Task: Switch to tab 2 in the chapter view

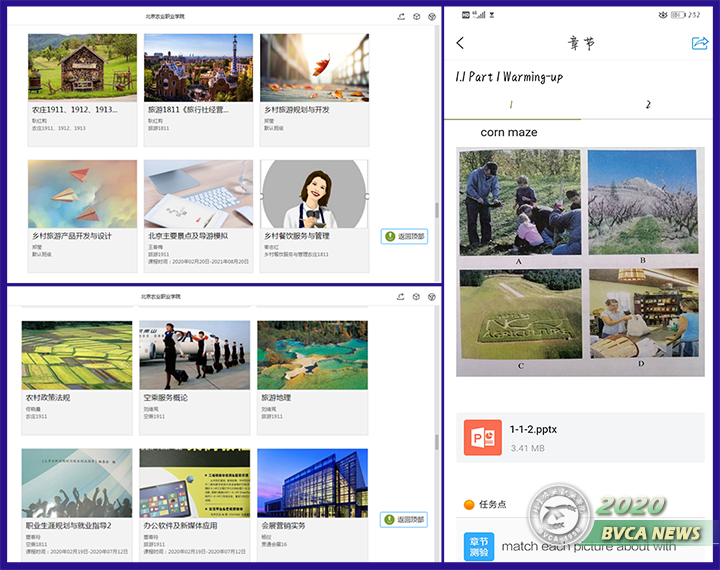Action: coord(648,105)
